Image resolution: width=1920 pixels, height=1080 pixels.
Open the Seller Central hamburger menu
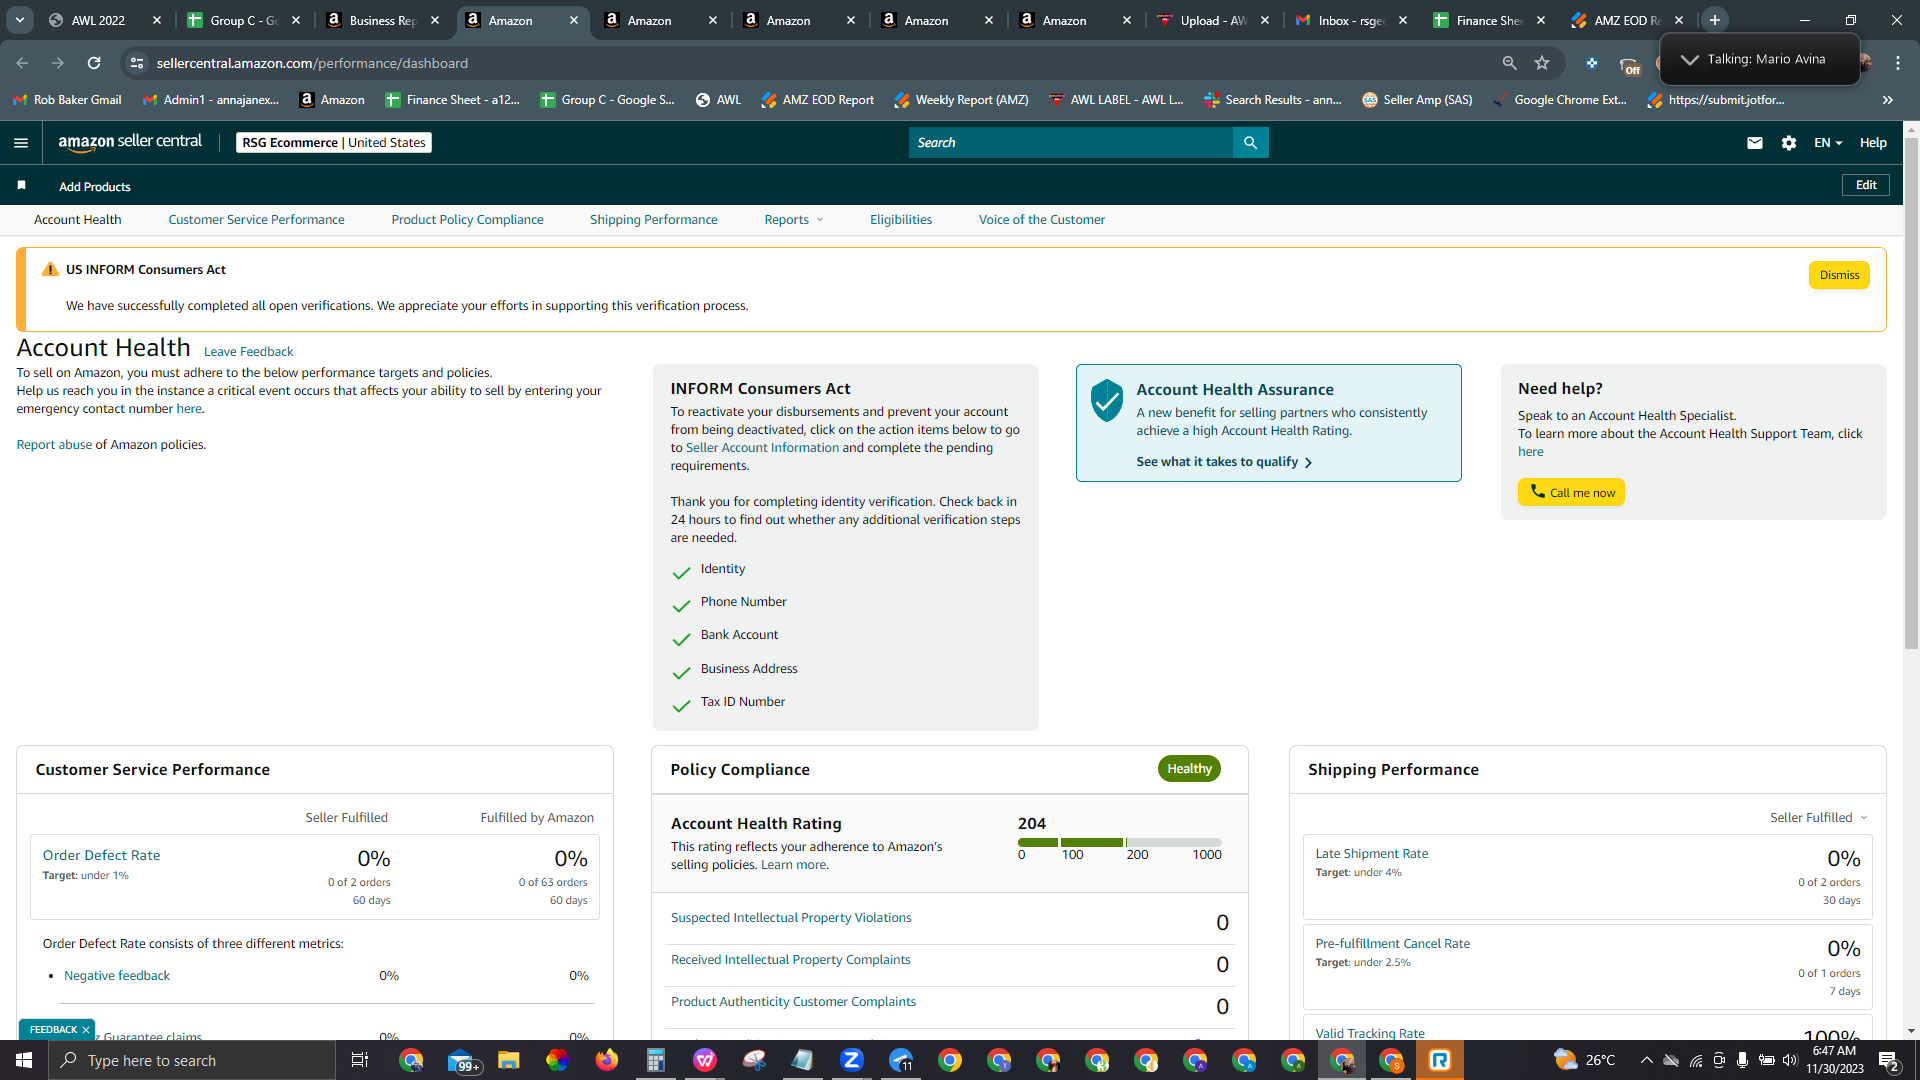pos(21,143)
